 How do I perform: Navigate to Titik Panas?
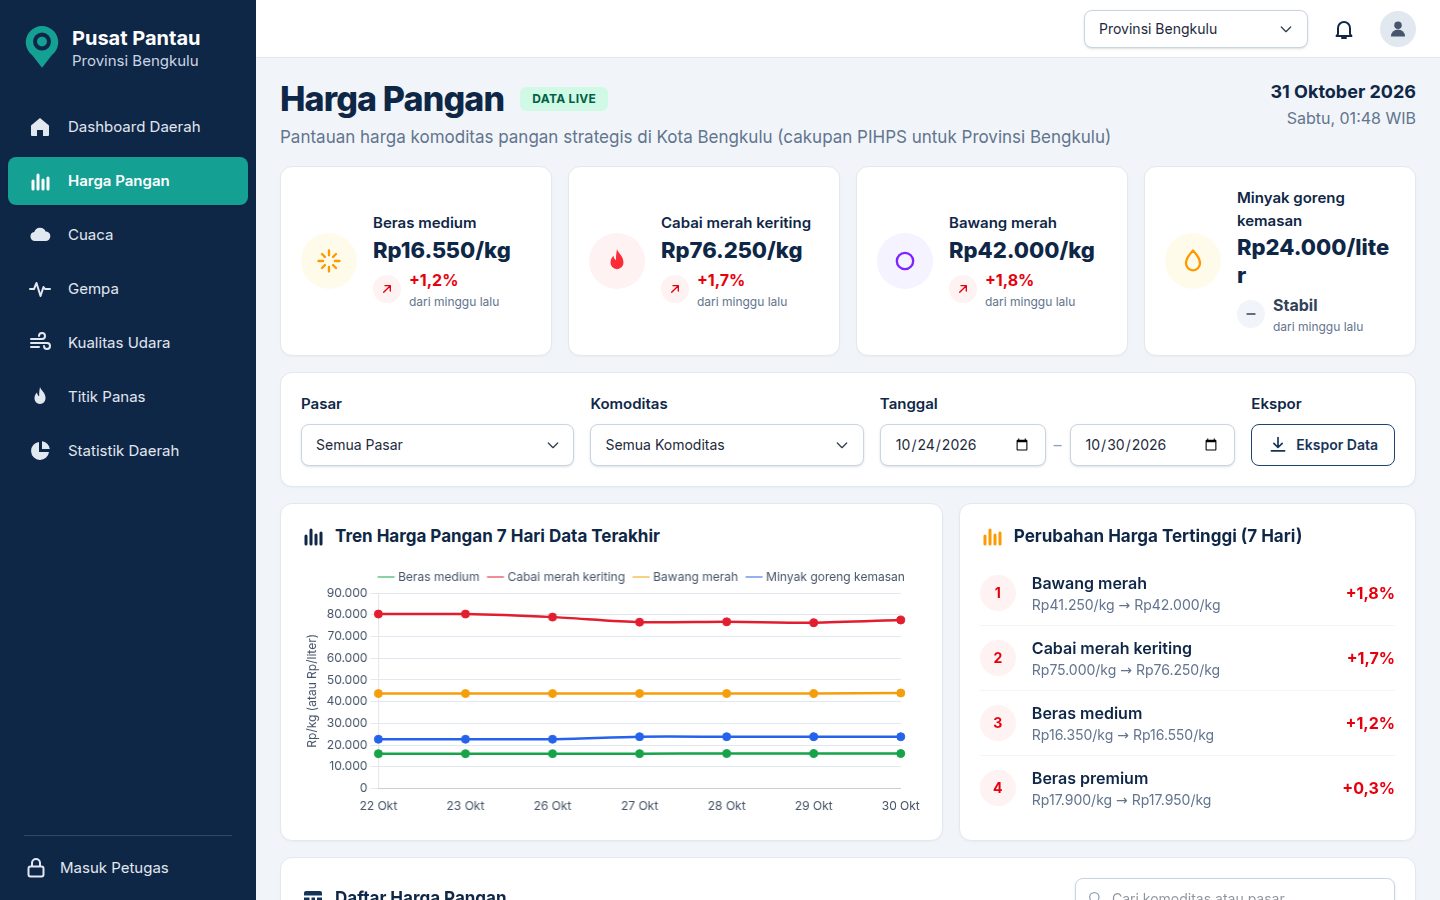128,397
